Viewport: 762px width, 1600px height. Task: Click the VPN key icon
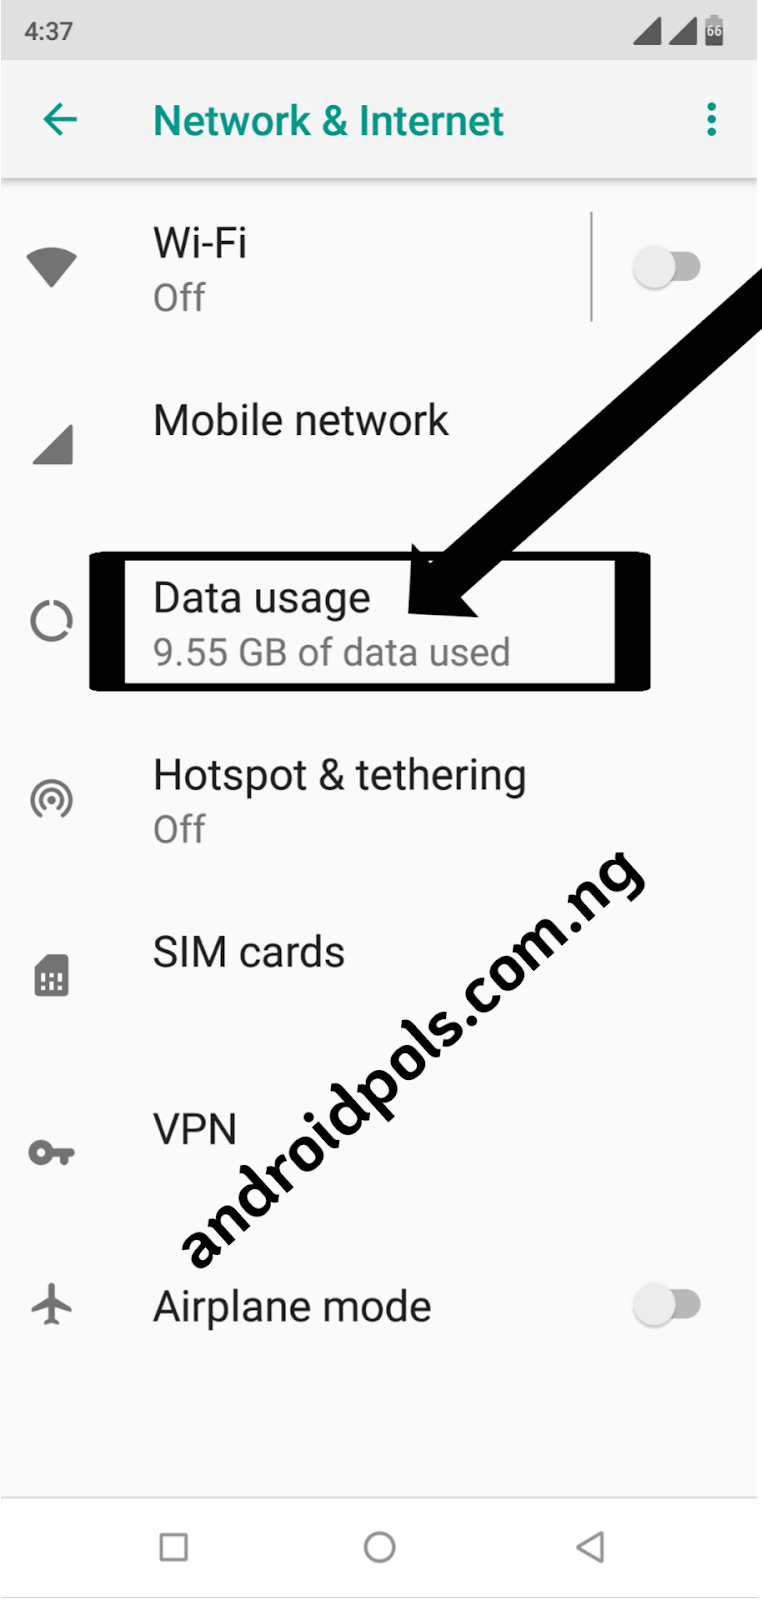click(52, 1153)
